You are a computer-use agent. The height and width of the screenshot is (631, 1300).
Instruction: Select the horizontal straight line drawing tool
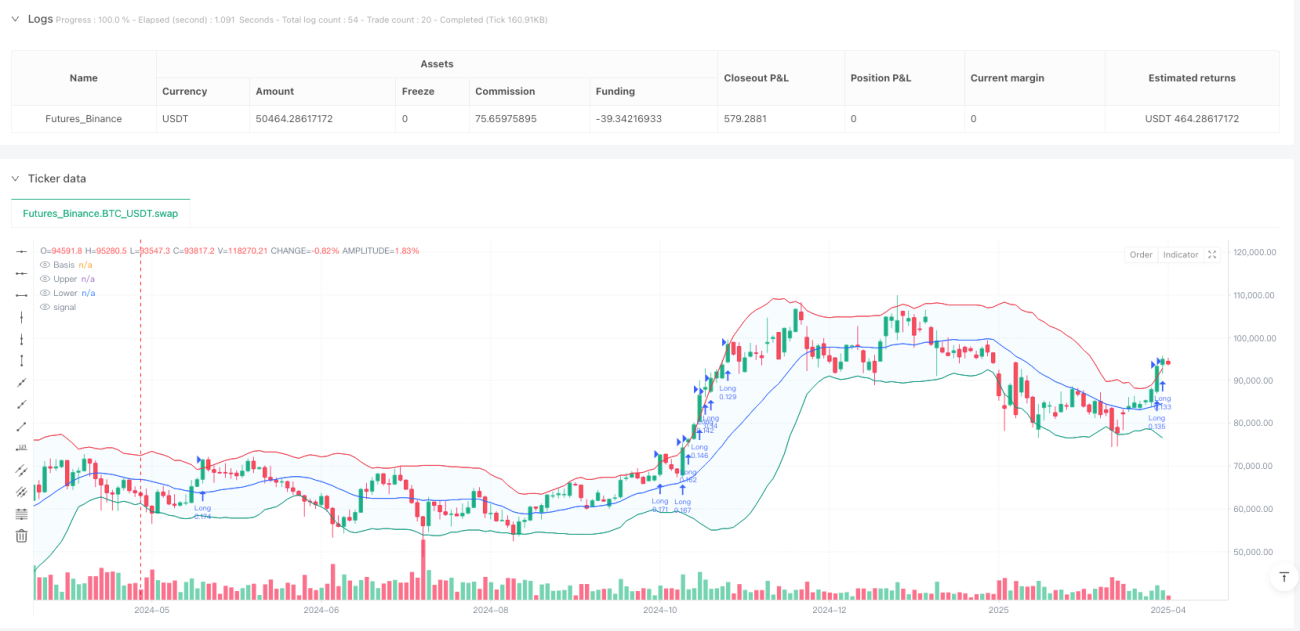pyautogui.click(x=21, y=251)
